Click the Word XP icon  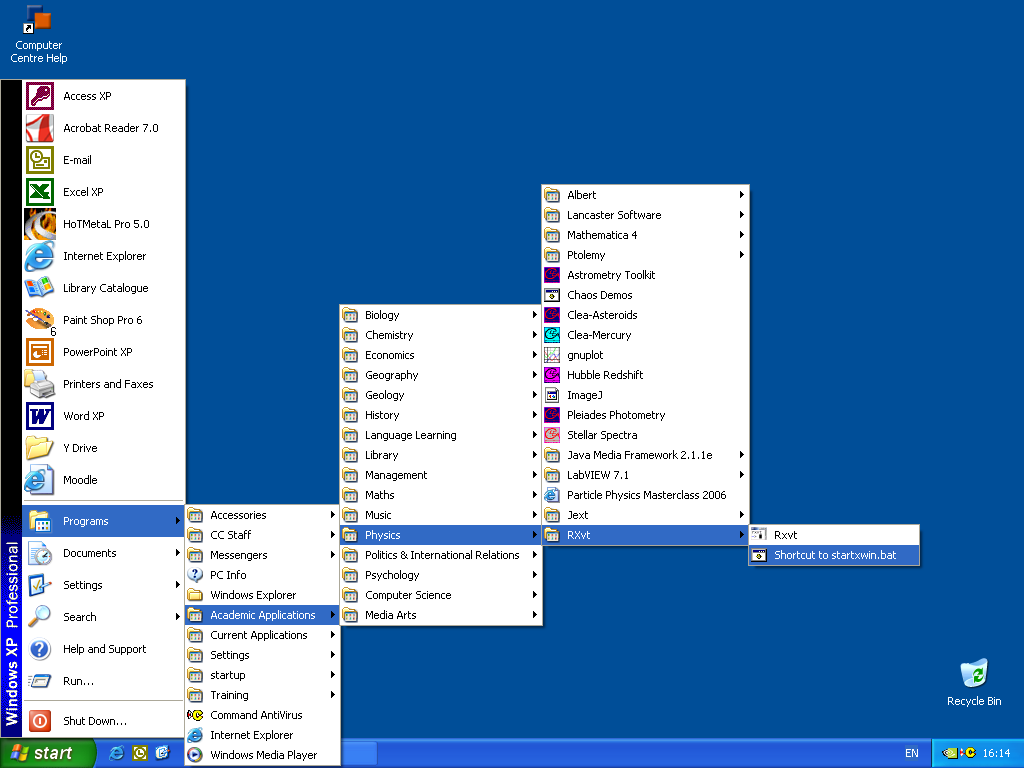[40, 416]
